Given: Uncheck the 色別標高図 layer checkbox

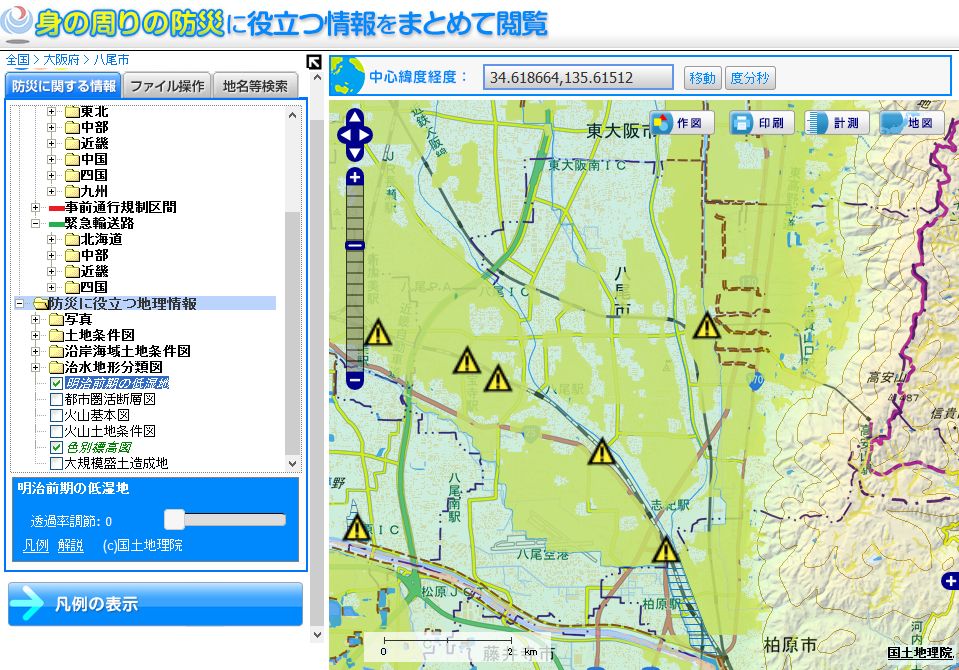Looking at the screenshot, I should (x=56, y=447).
